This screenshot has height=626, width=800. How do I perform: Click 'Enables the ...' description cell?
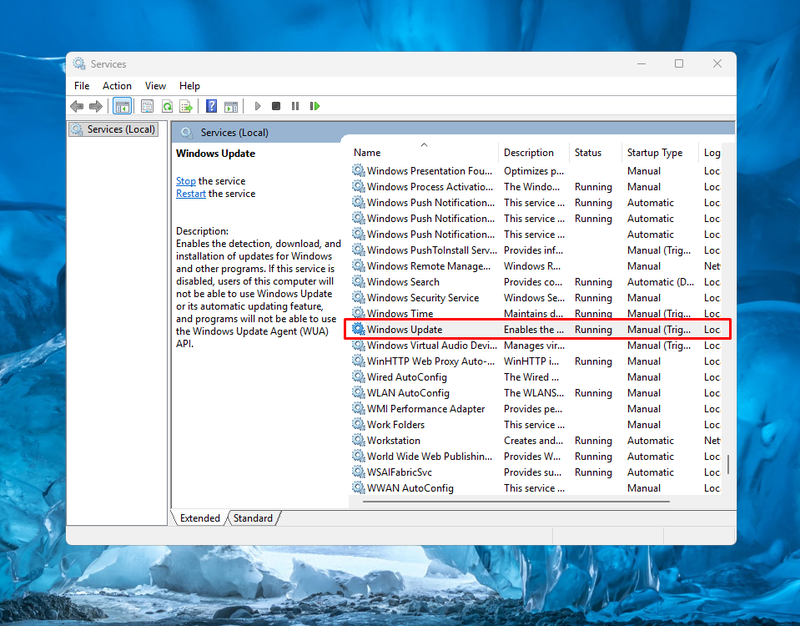point(534,330)
